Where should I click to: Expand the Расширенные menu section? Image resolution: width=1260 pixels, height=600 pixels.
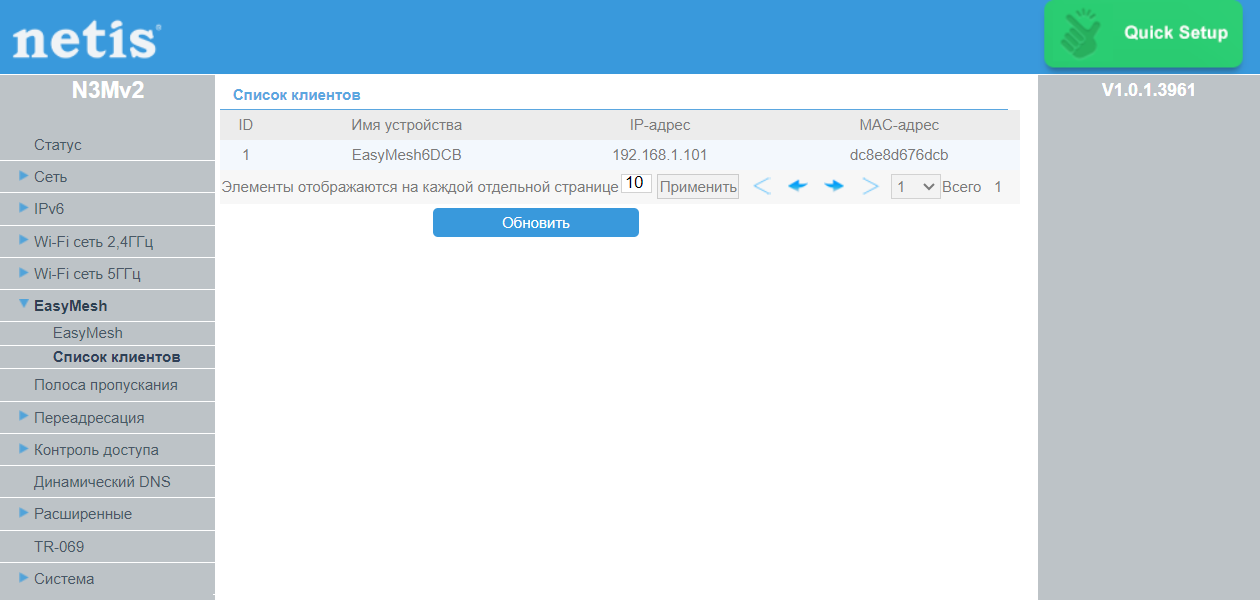click(83, 513)
